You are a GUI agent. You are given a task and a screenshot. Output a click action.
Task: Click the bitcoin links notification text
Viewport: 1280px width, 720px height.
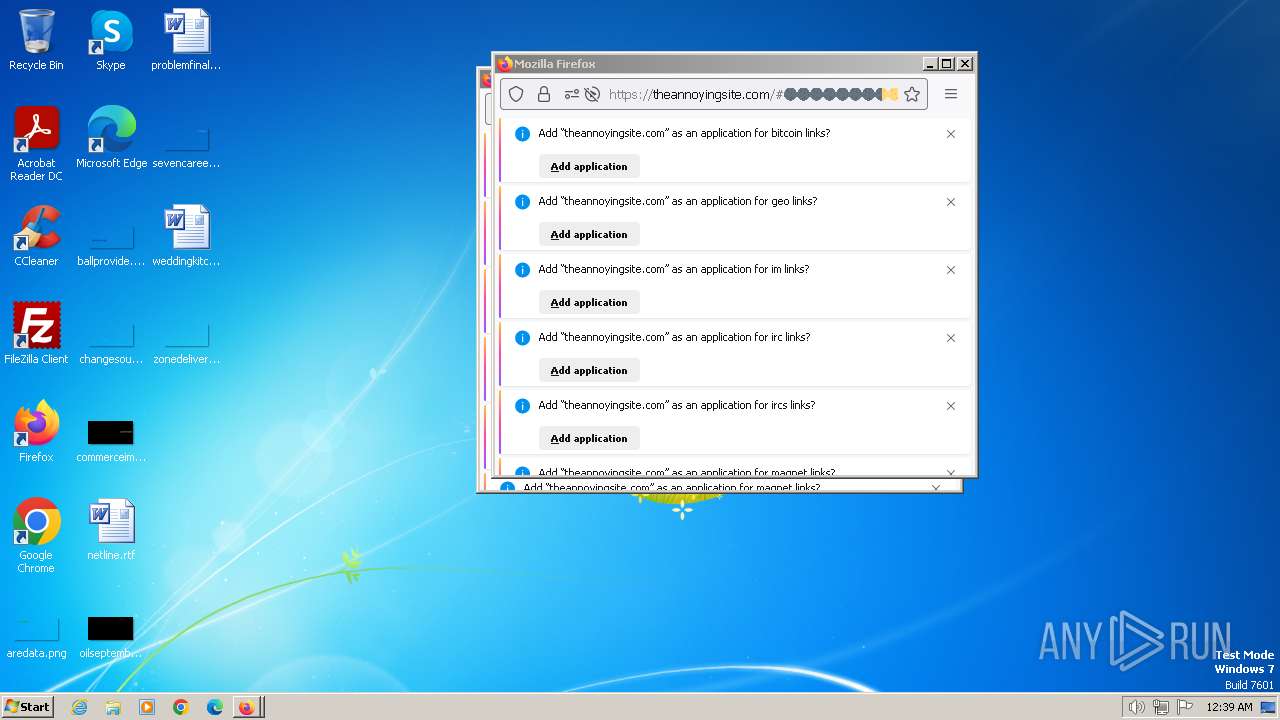point(684,133)
